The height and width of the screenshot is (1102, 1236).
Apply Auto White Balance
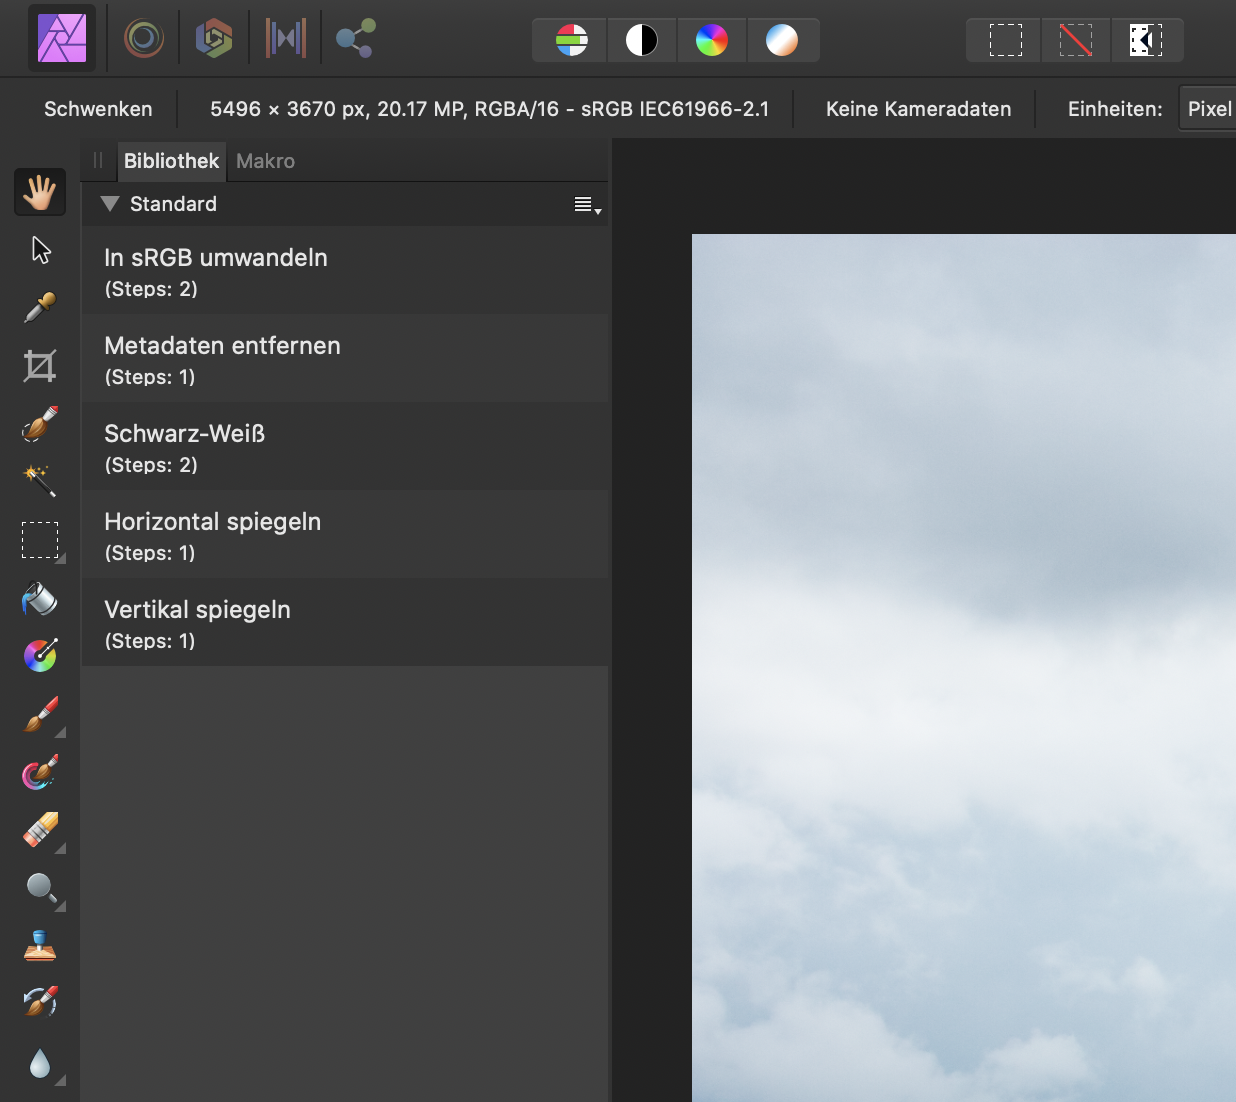[781, 40]
